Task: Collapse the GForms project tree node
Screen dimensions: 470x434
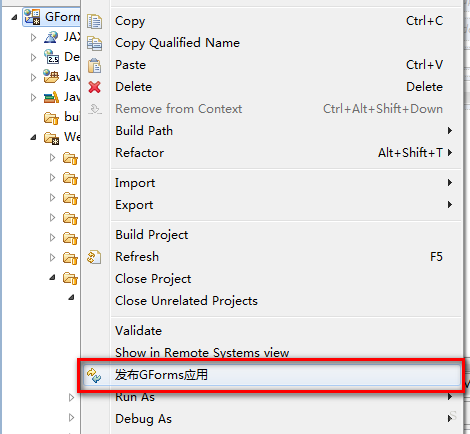Action: [14, 17]
